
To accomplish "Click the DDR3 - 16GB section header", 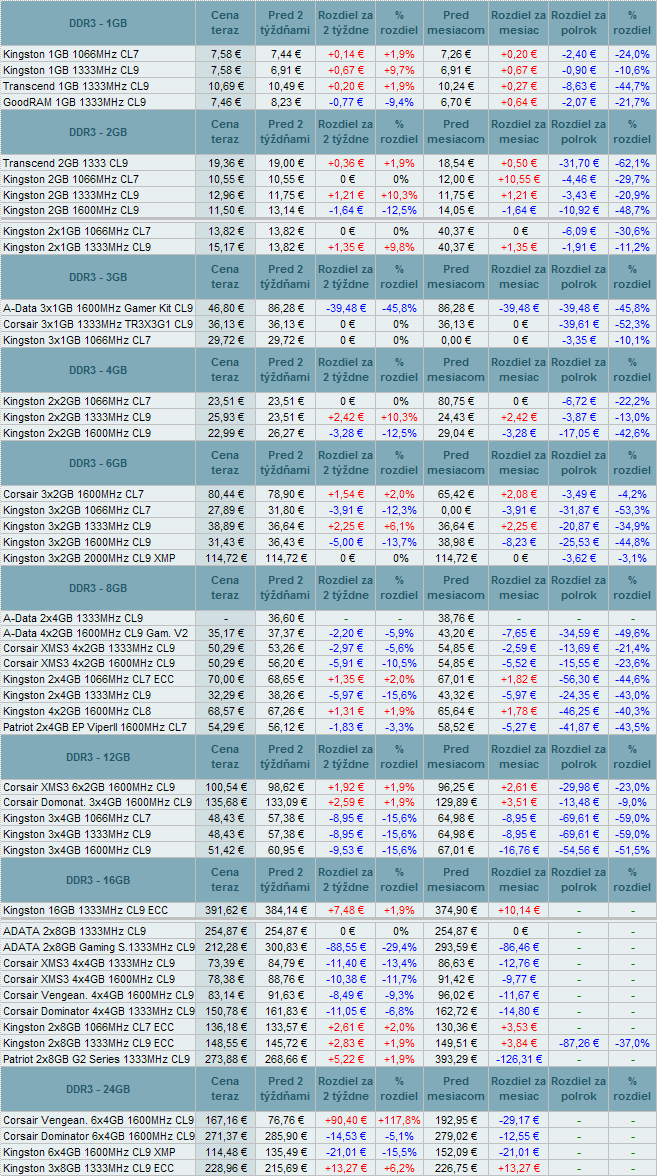I will click(97, 879).
